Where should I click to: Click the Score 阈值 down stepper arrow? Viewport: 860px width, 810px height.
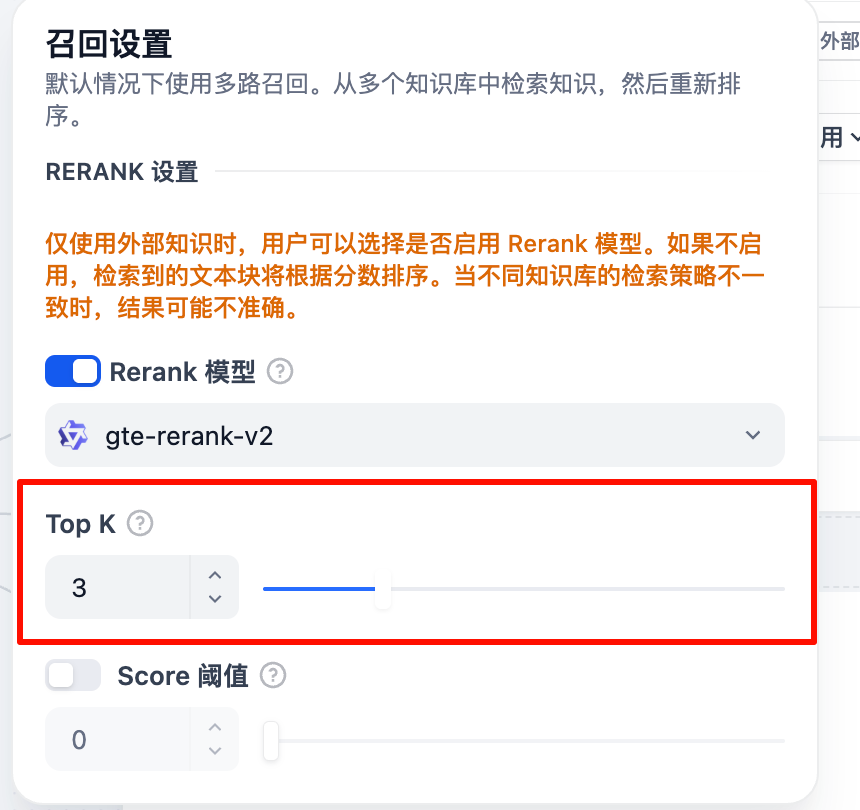(x=214, y=751)
